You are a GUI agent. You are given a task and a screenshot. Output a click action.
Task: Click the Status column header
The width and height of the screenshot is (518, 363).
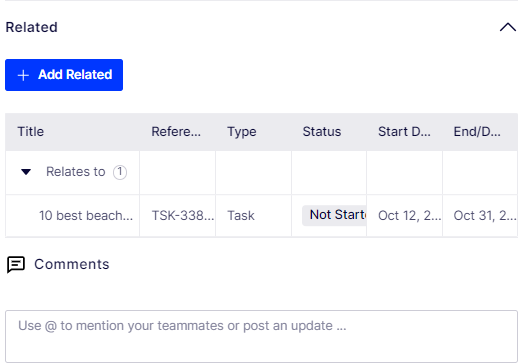322,132
